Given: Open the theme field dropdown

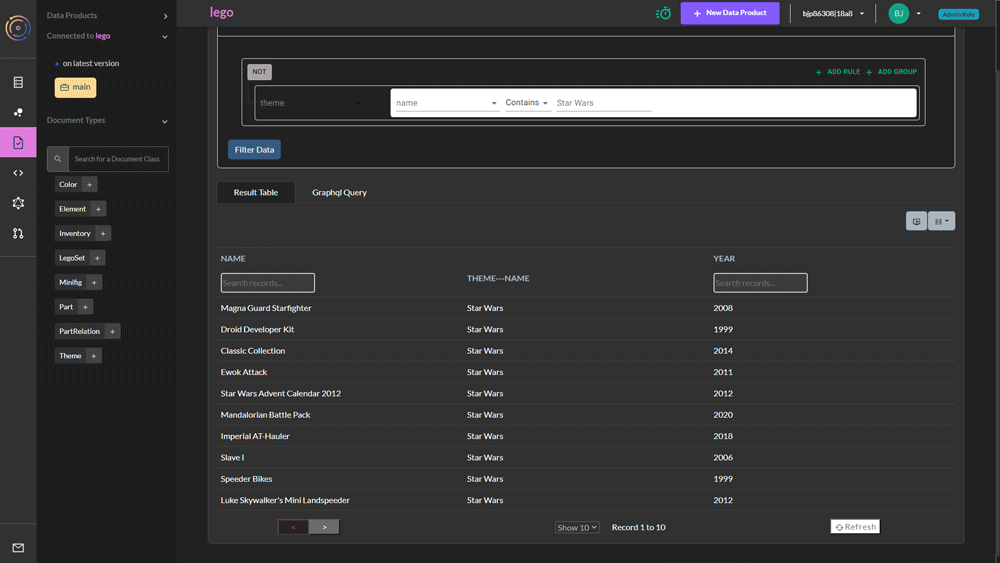Looking at the screenshot, I should [311, 103].
